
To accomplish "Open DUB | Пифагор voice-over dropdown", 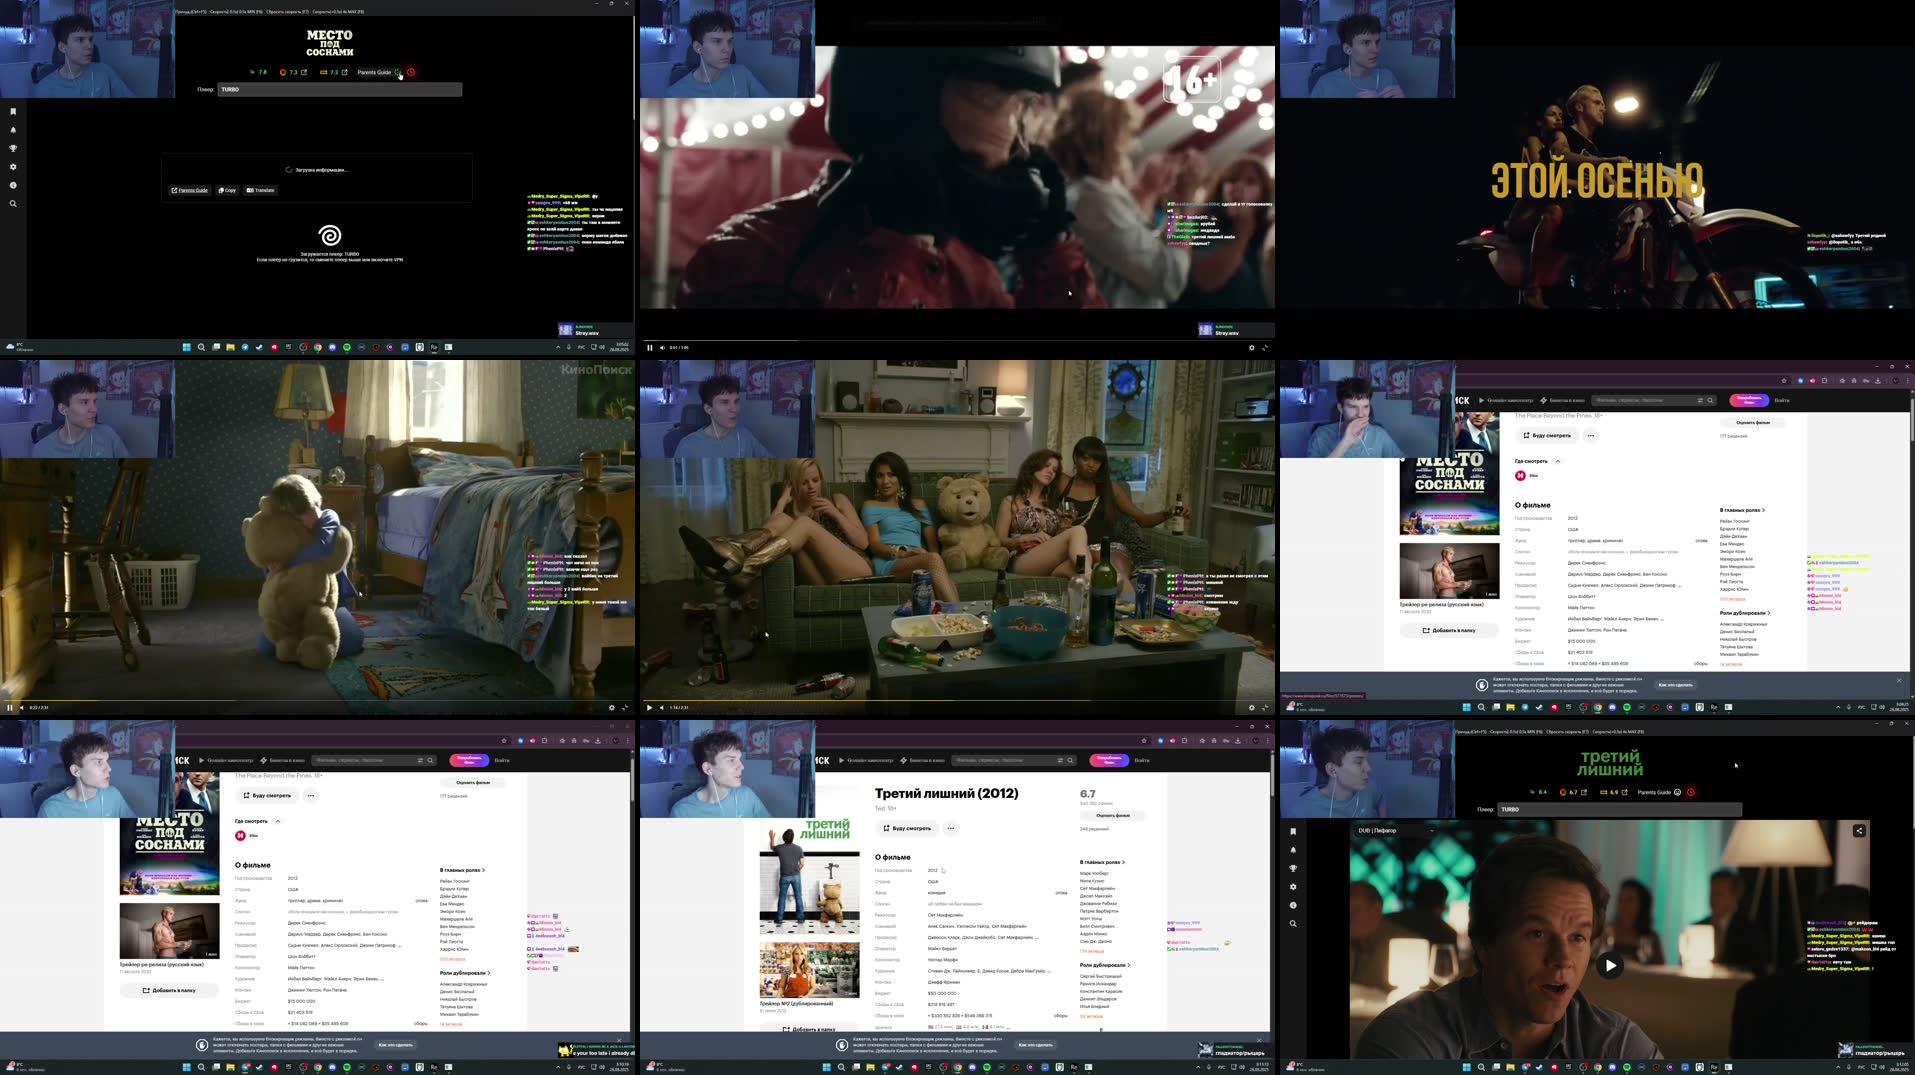I will click(x=1395, y=830).
